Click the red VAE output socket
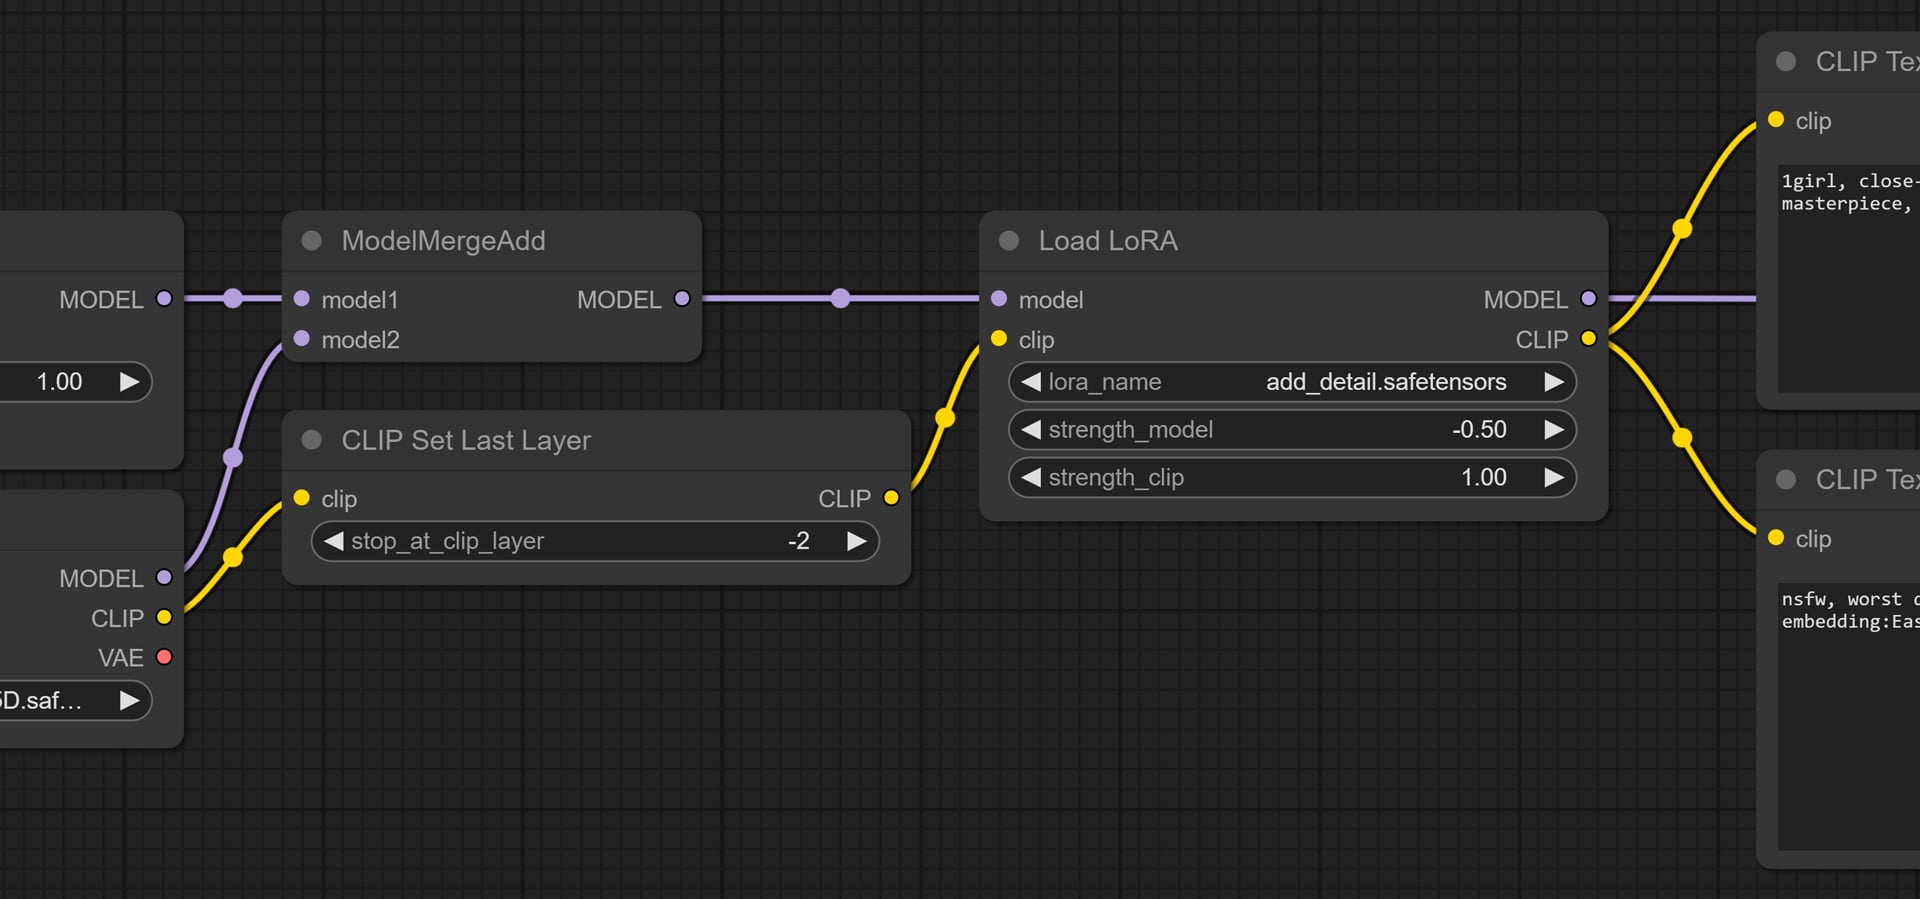The image size is (1920, 899). click(x=164, y=657)
